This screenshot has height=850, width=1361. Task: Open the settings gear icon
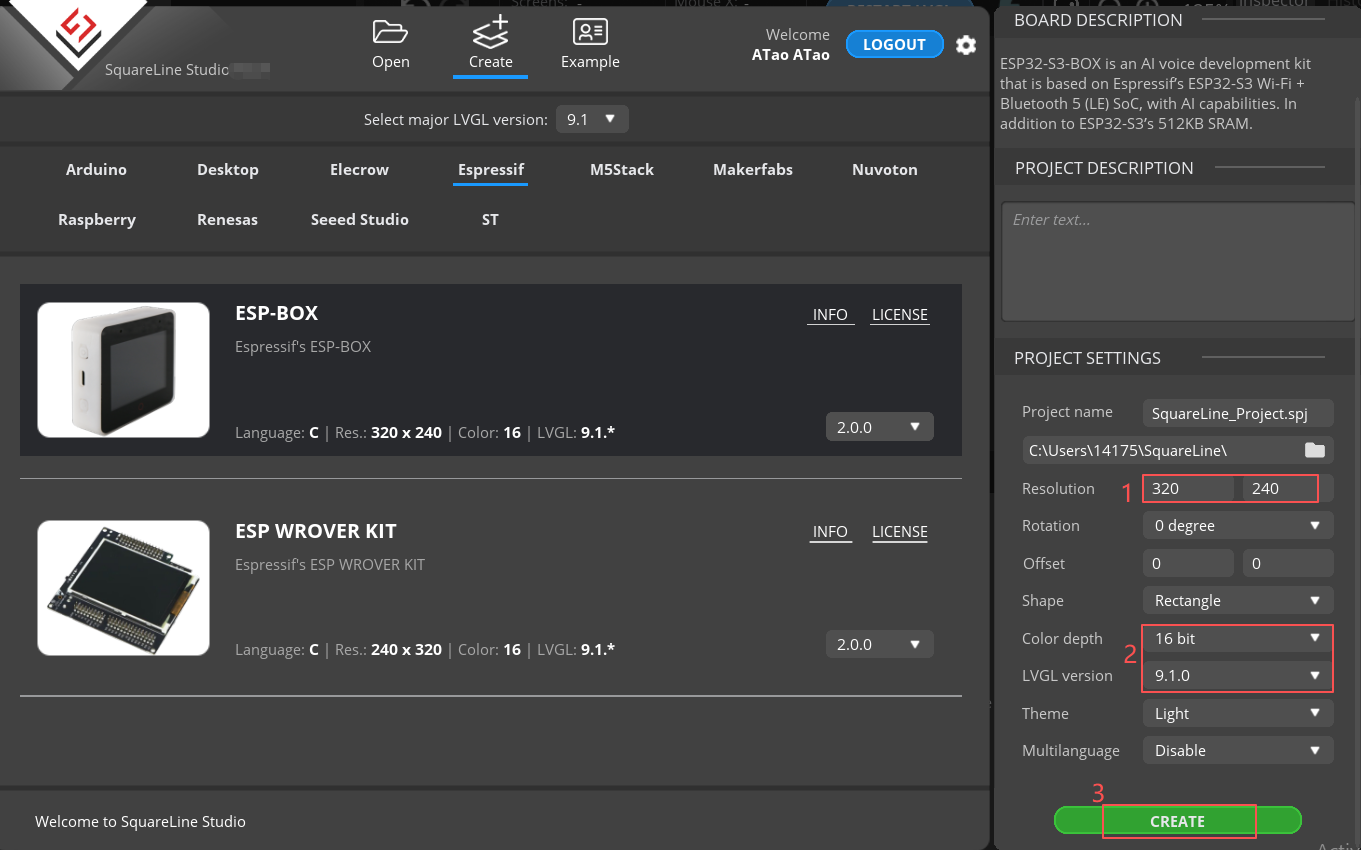click(x=966, y=45)
